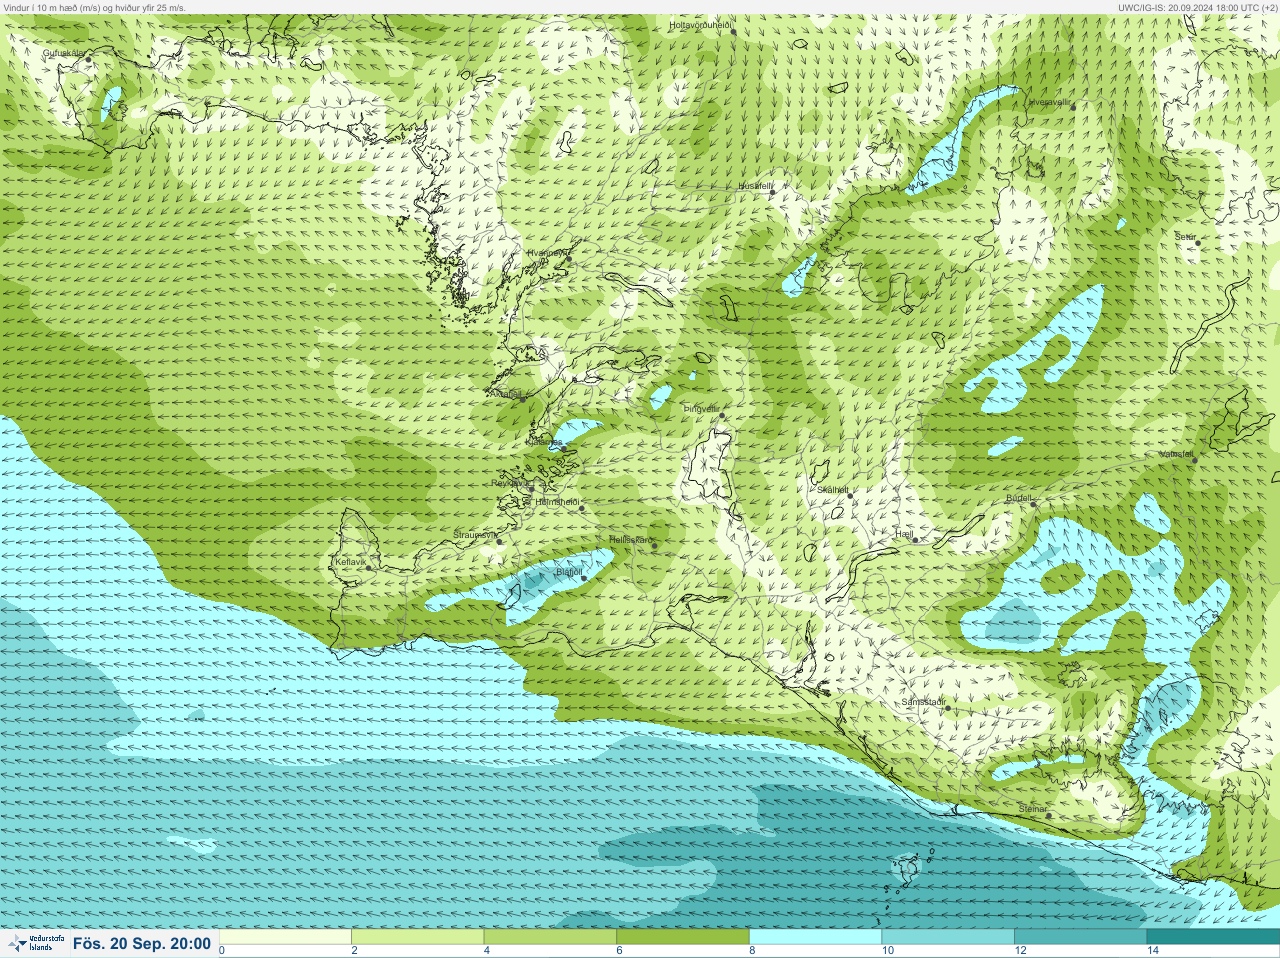The width and height of the screenshot is (1280, 958).
Task: Click the Þingvellir station label
Action: tap(701, 409)
